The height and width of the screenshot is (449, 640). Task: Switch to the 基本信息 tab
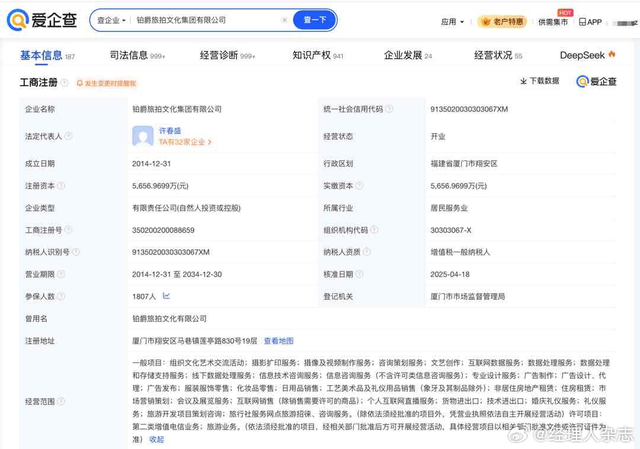(47, 55)
